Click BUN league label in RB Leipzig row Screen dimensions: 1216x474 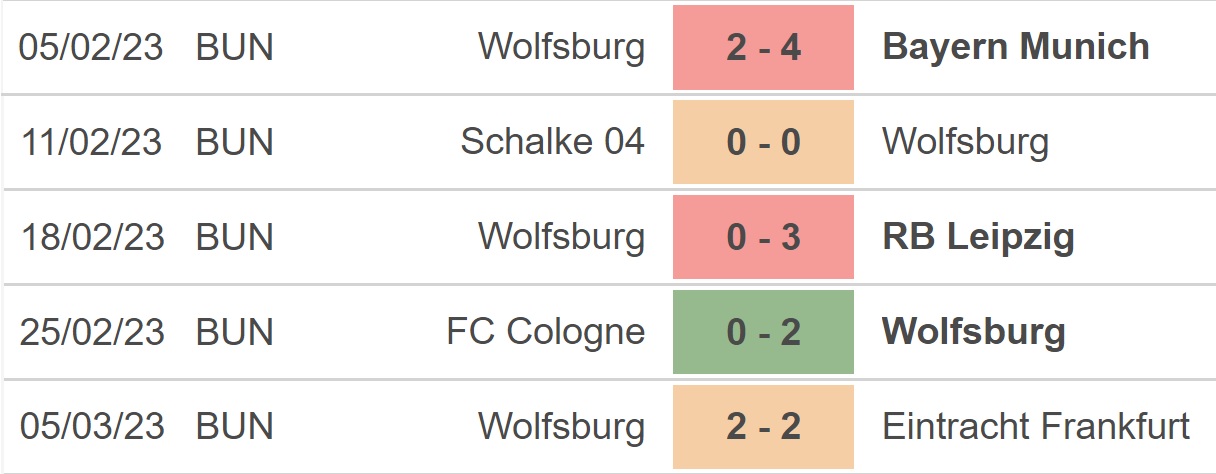[x=234, y=237]
